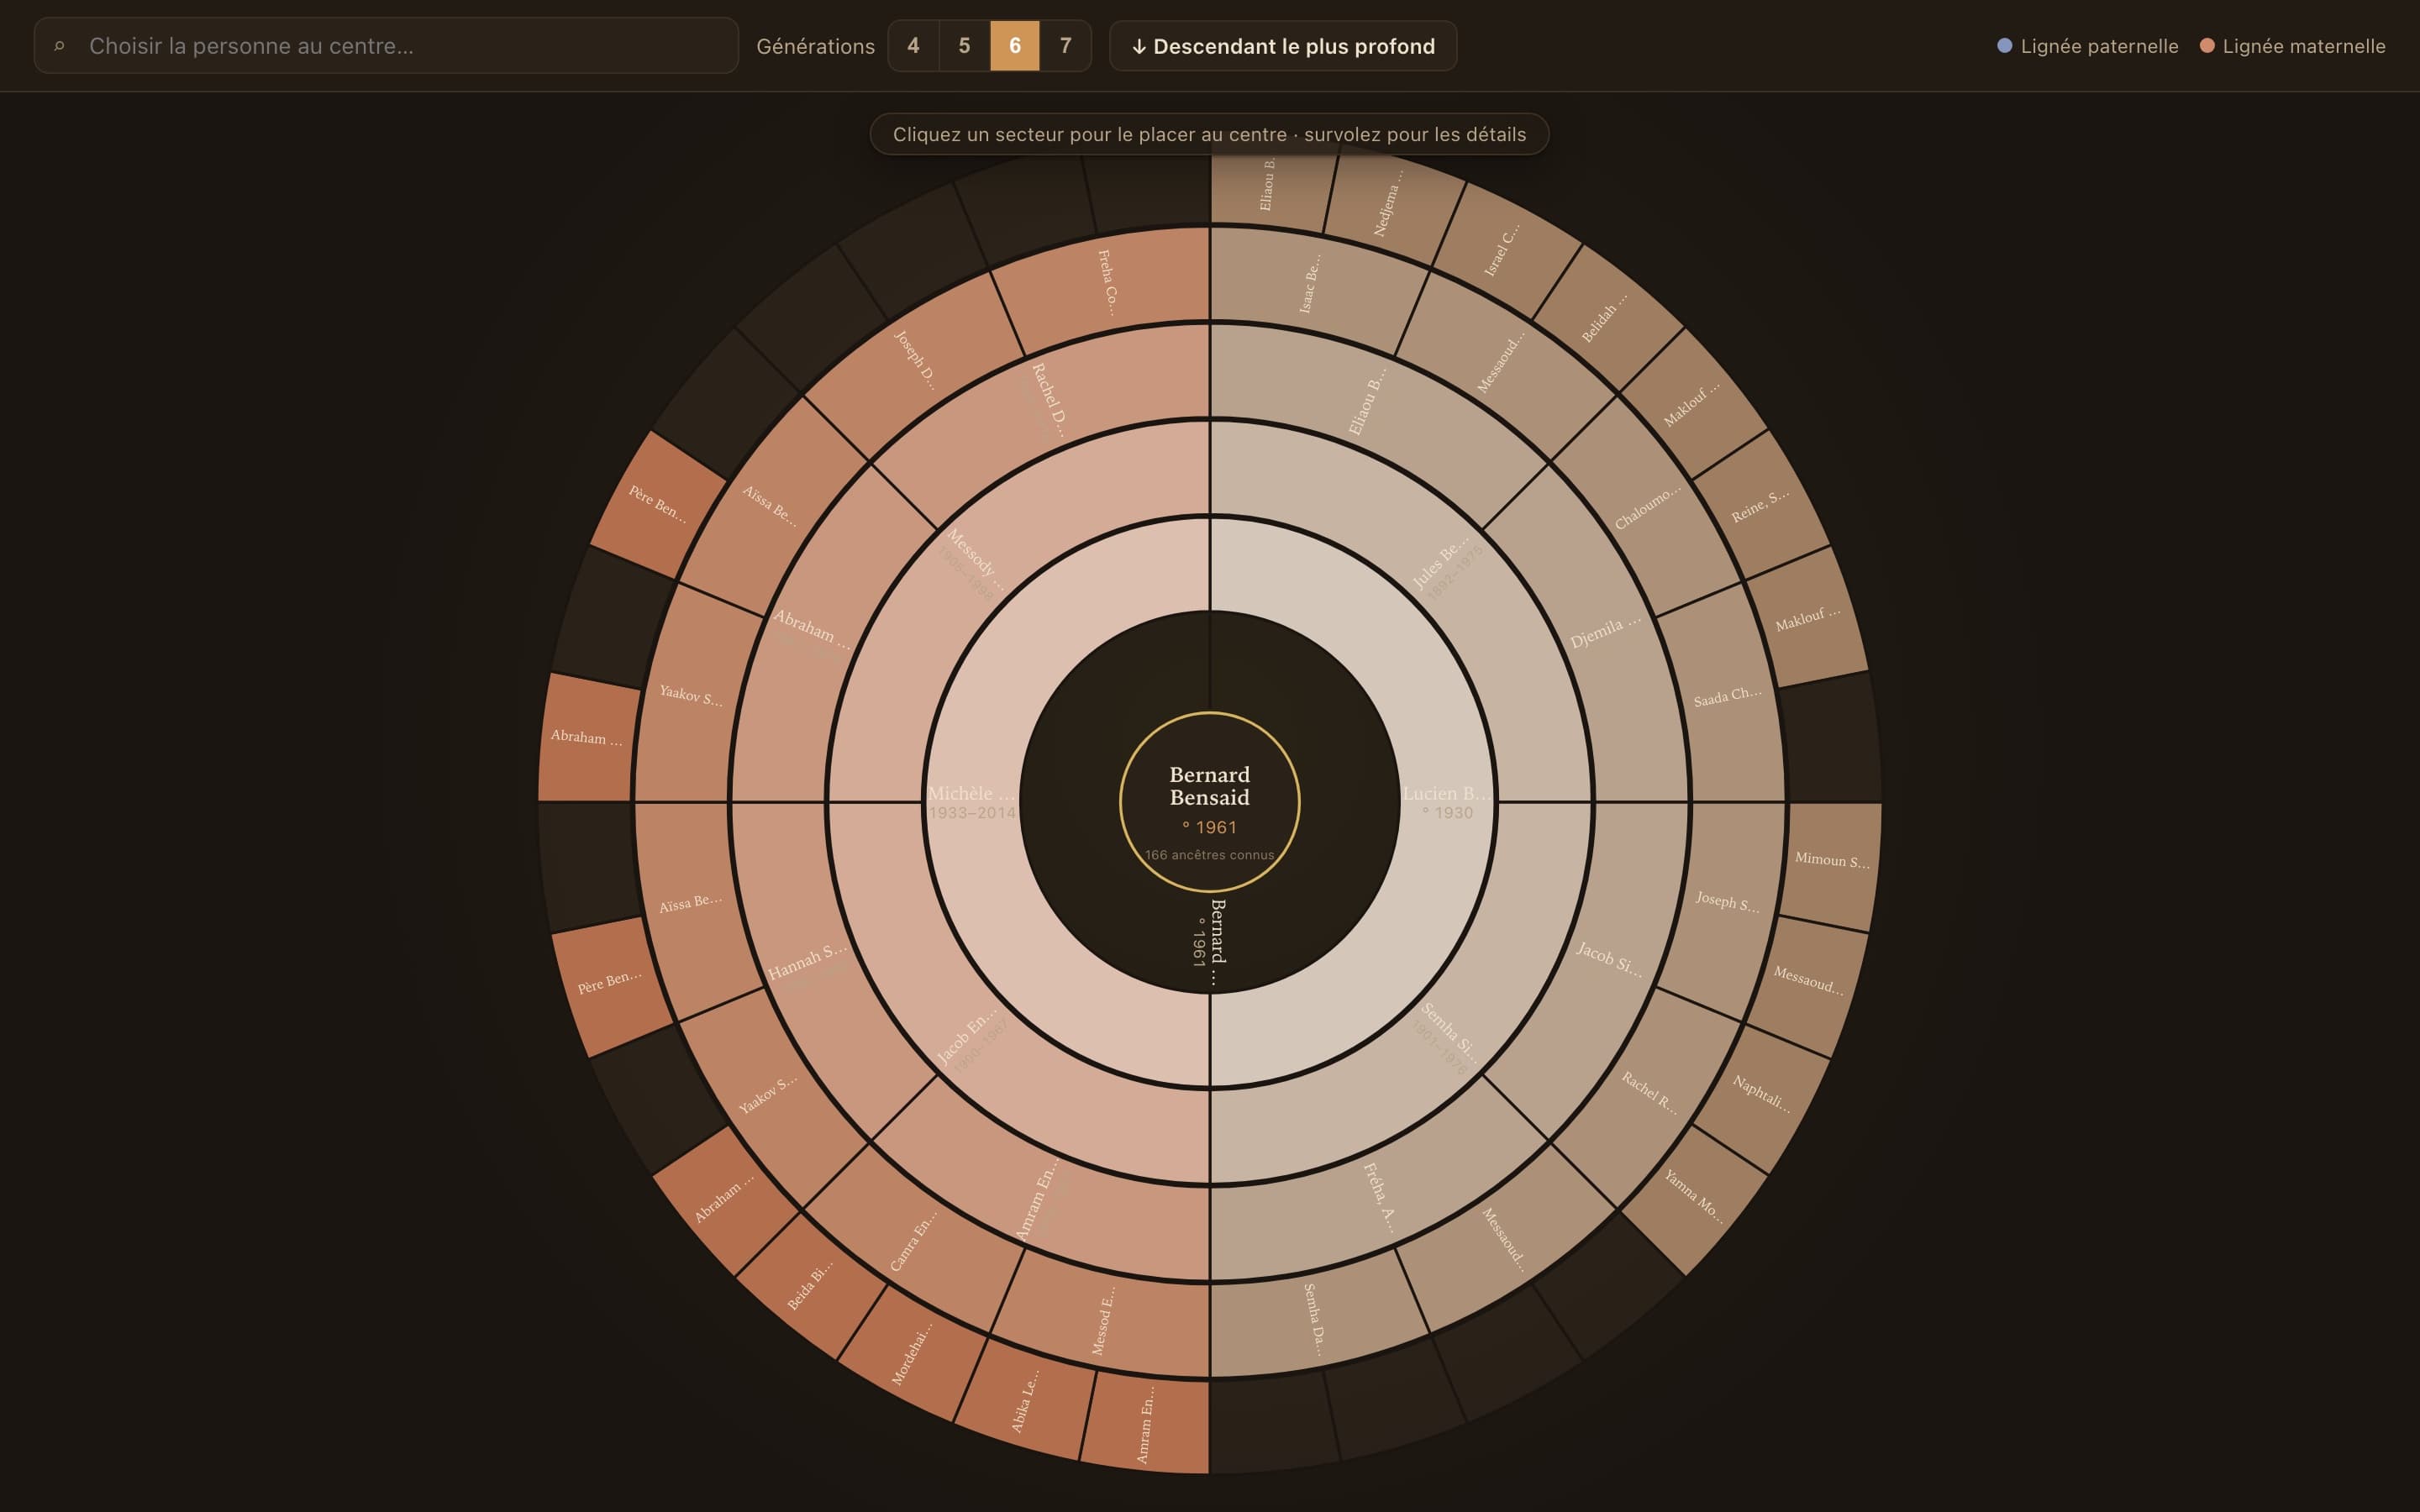Click the 'Joseph D…' sector

click(x=916, y=360)
